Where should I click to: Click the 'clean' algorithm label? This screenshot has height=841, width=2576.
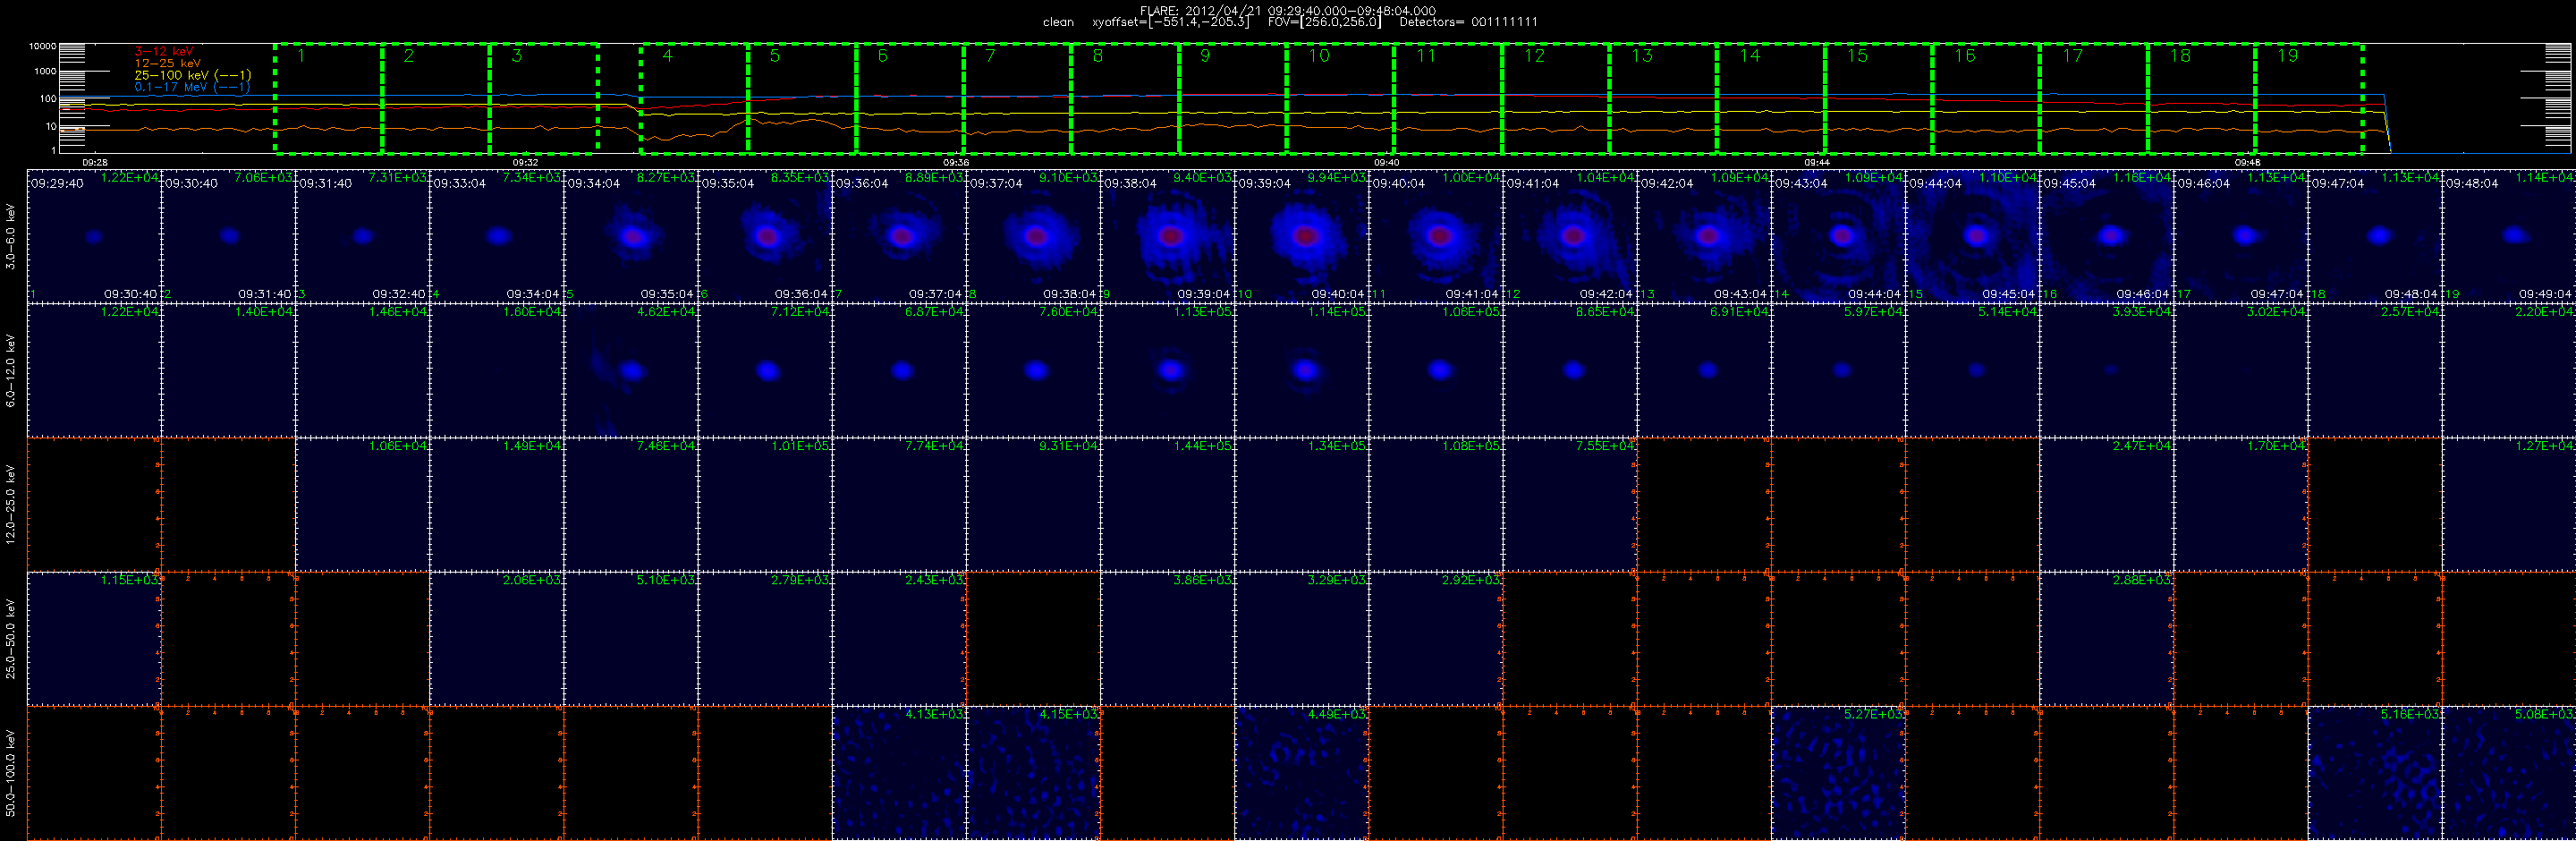click(1058, 22)
